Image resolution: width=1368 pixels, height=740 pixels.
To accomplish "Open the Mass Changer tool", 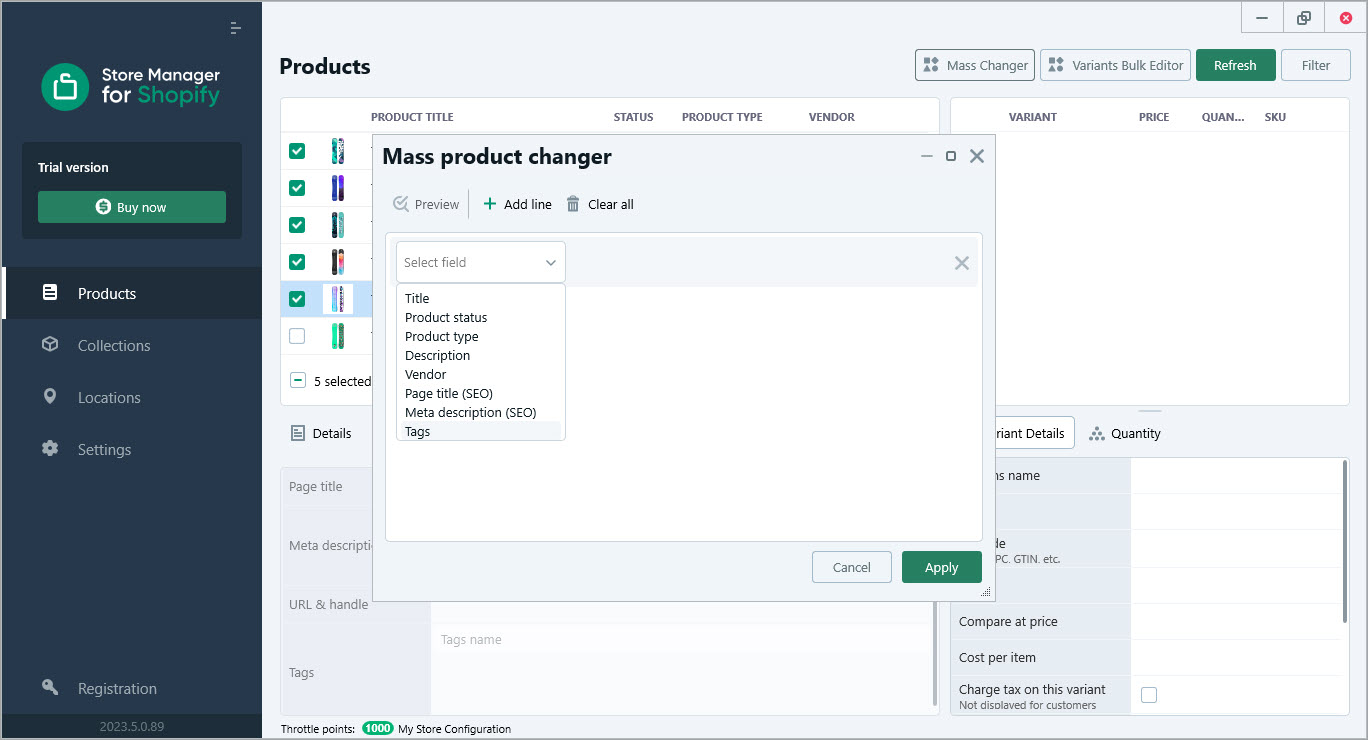I will tap(975, 65).
